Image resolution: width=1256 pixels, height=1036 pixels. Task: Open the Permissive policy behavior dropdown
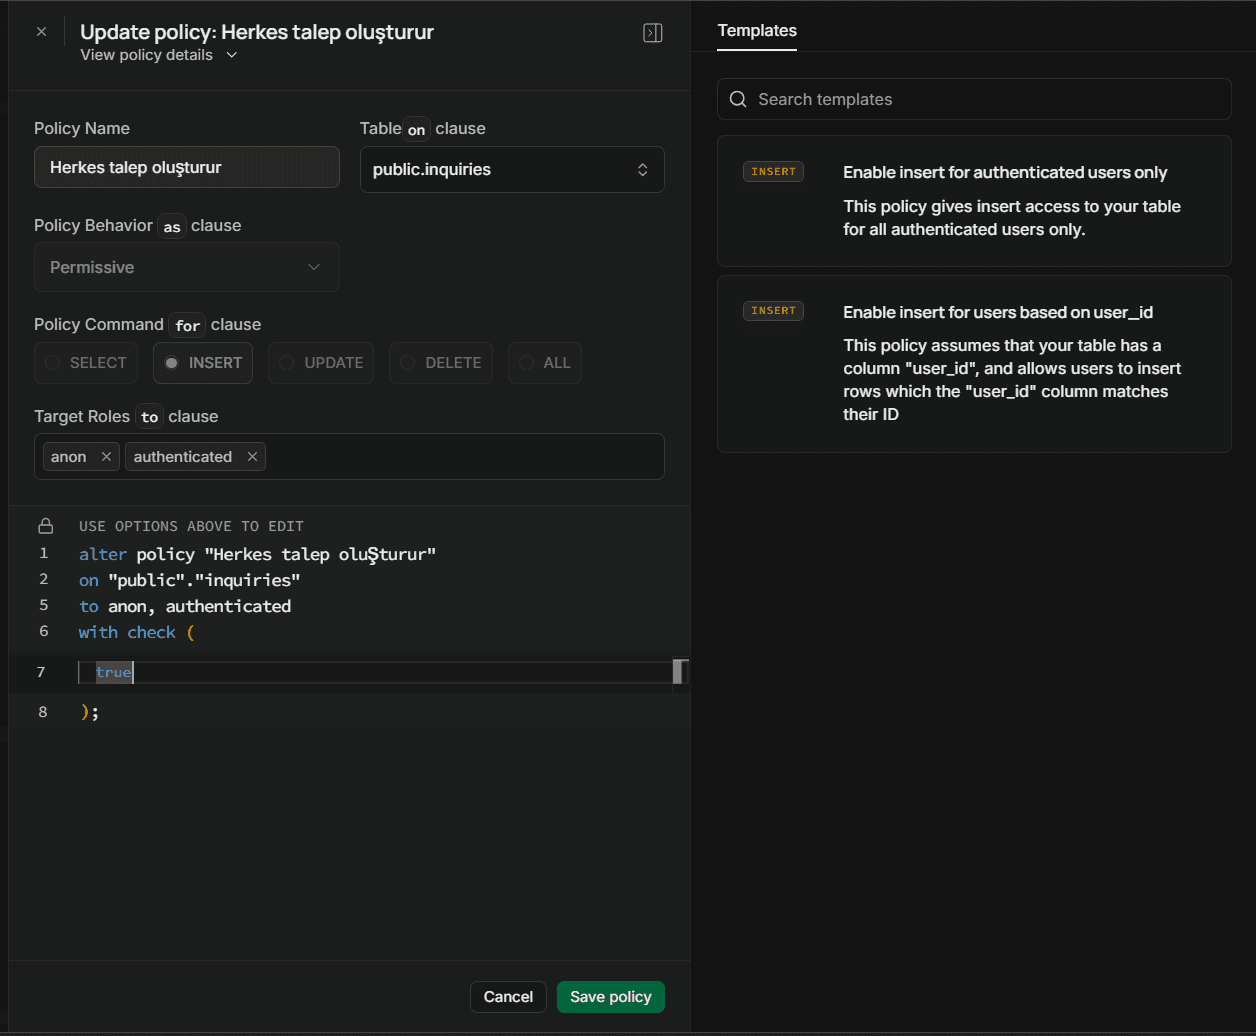tap(187, 267)
